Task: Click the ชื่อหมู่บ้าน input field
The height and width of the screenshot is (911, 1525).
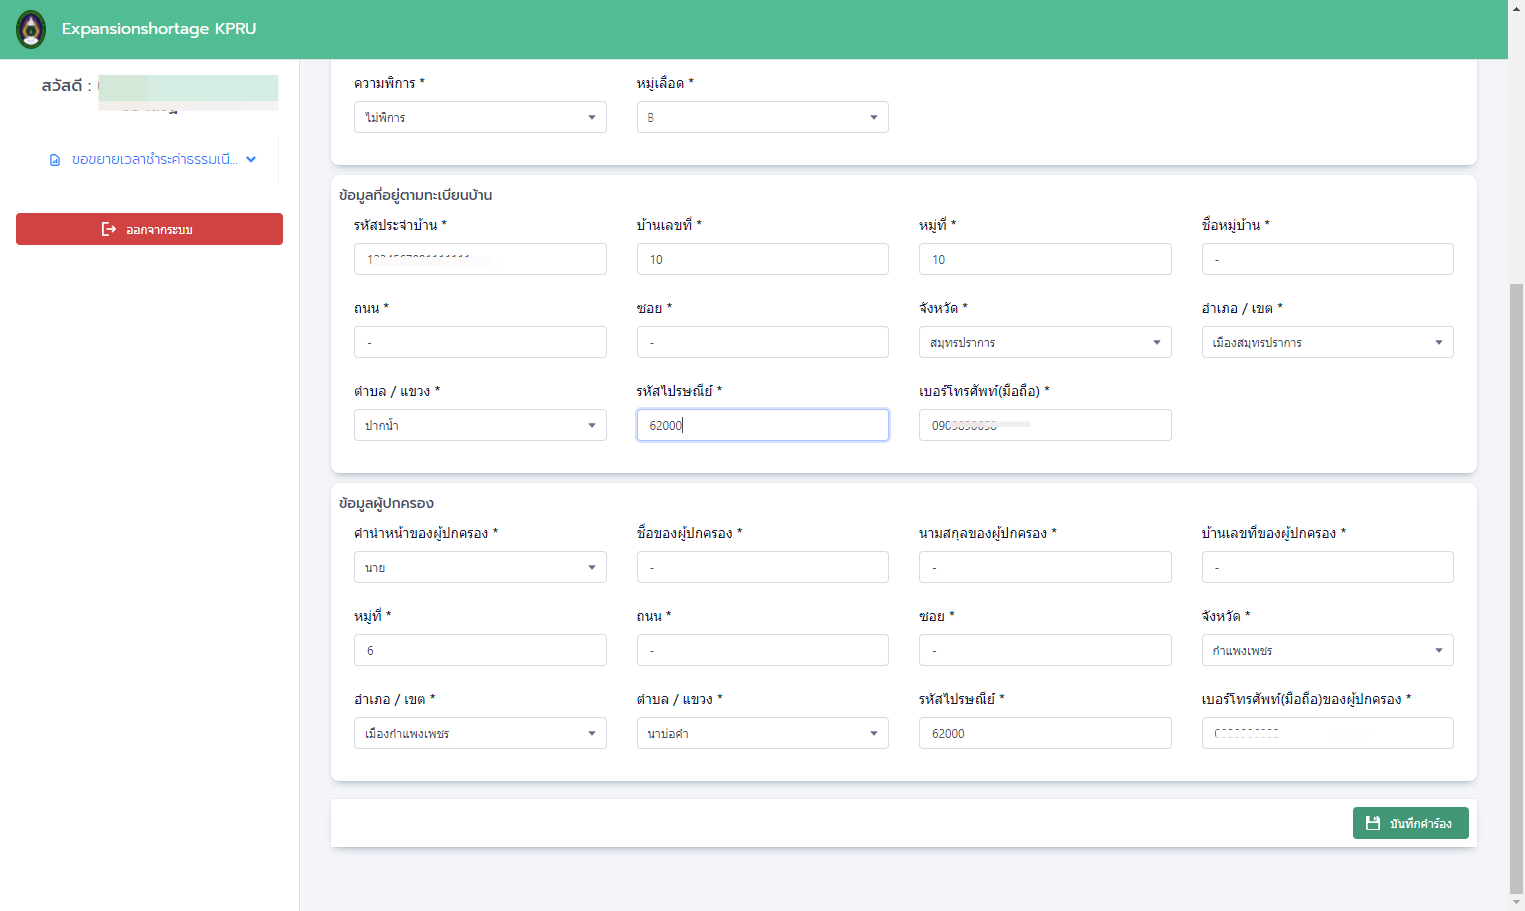Action: pyautogui.click(x=1327, y=259)
